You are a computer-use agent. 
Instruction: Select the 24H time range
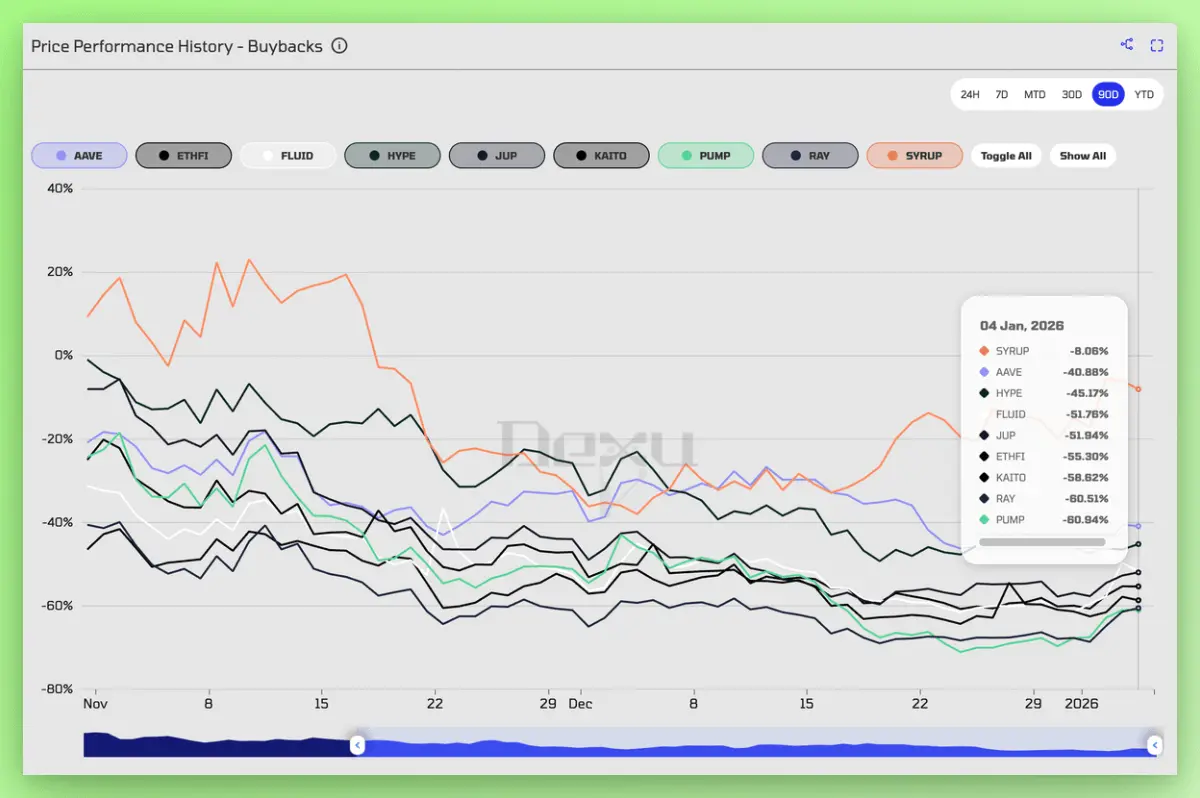970,94
